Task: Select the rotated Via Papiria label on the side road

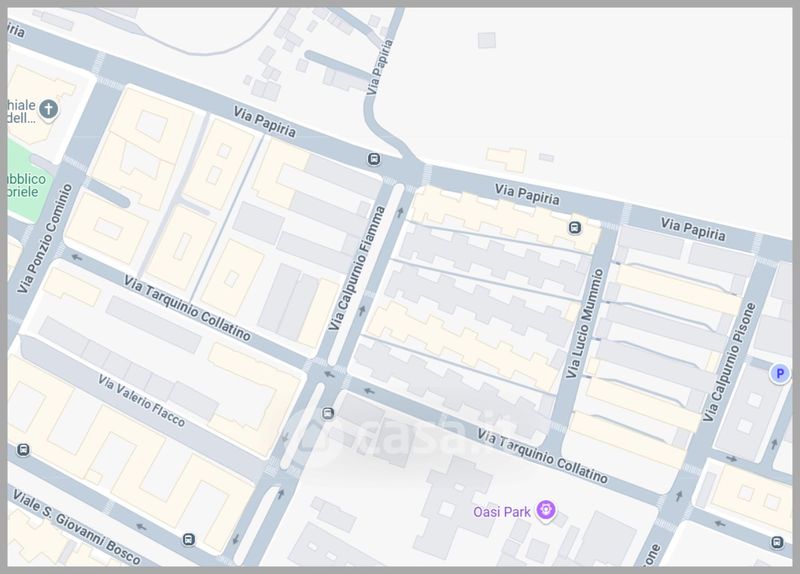Action: point(380,67)
